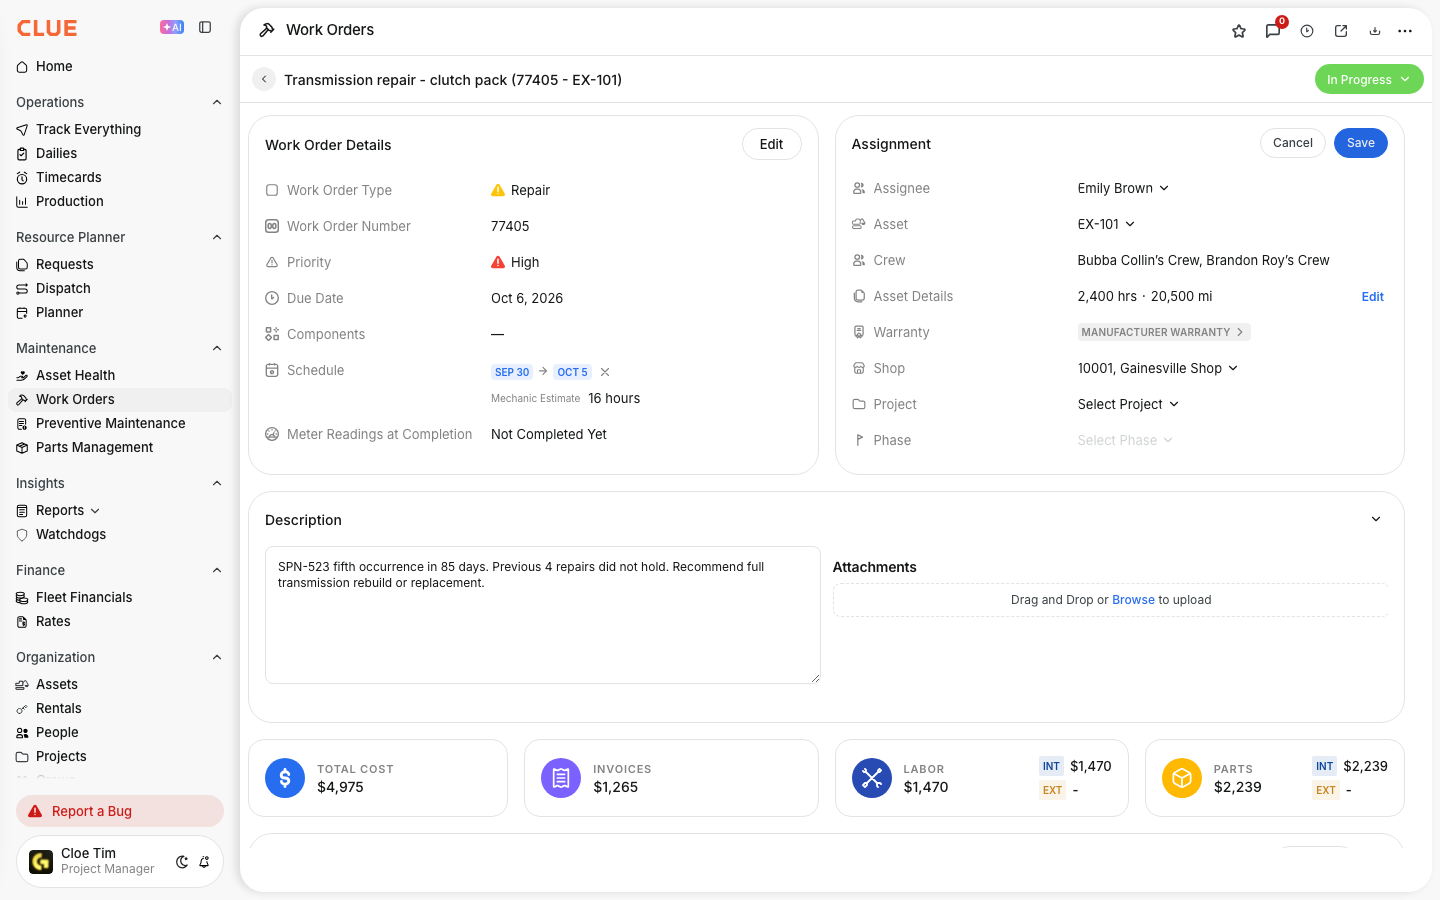Click the Invoices receipt icon
This screenshot has width=1440, height=900.
tap(561, 778)
